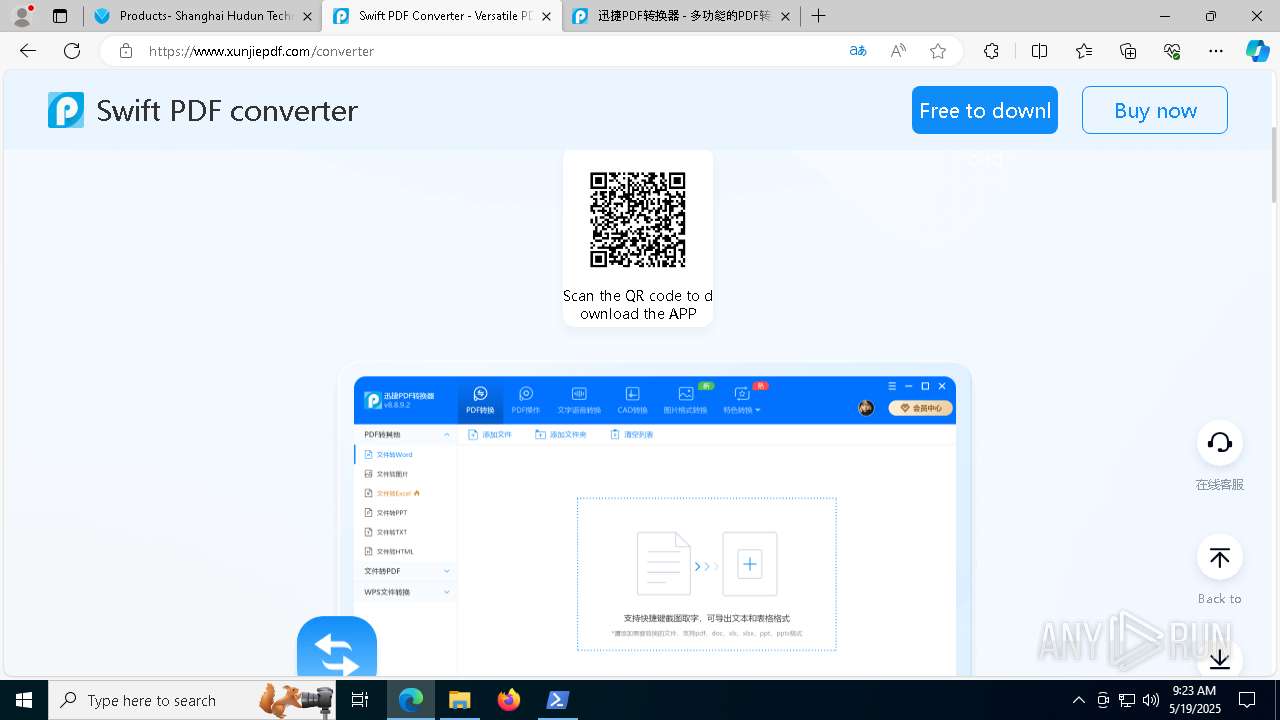1280x720 pixels.
Task: Select PDF操作 tab in app preview
Action: (526, 400)
